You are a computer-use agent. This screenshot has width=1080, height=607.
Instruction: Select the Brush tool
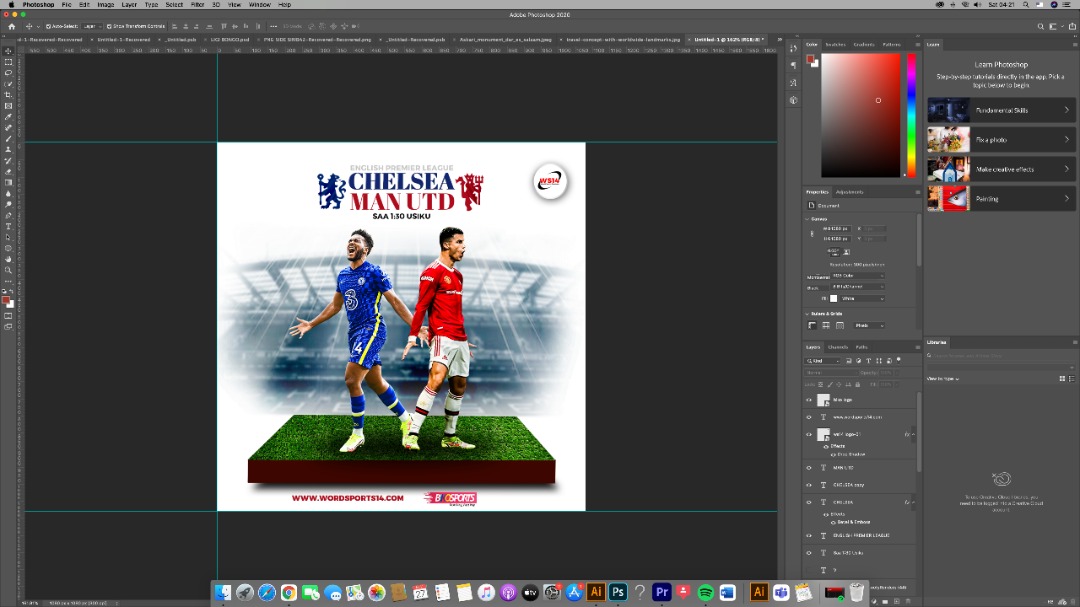point(8,138)
